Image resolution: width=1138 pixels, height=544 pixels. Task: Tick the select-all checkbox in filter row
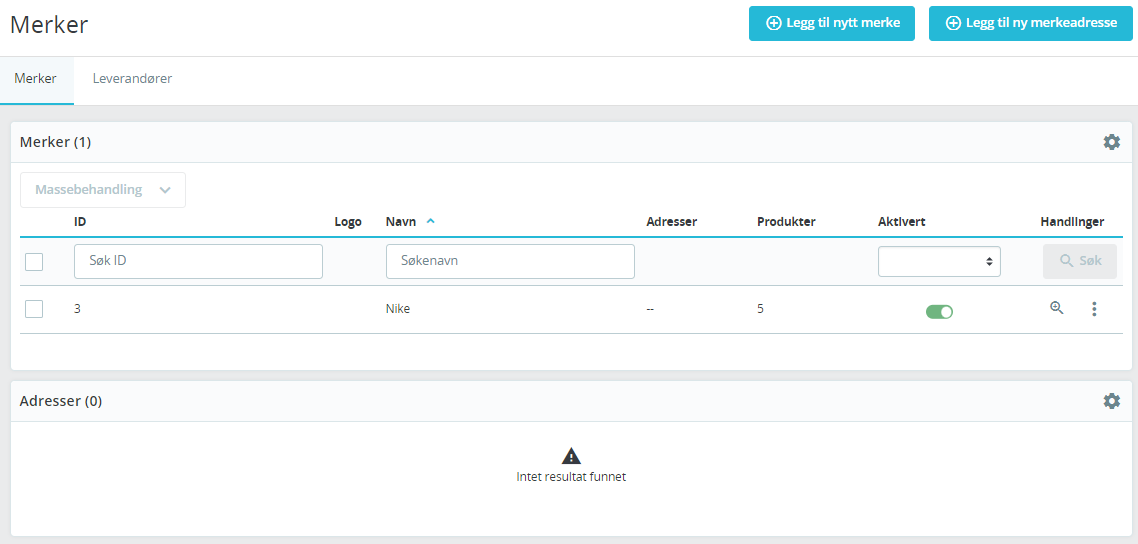tap(34, 262)
